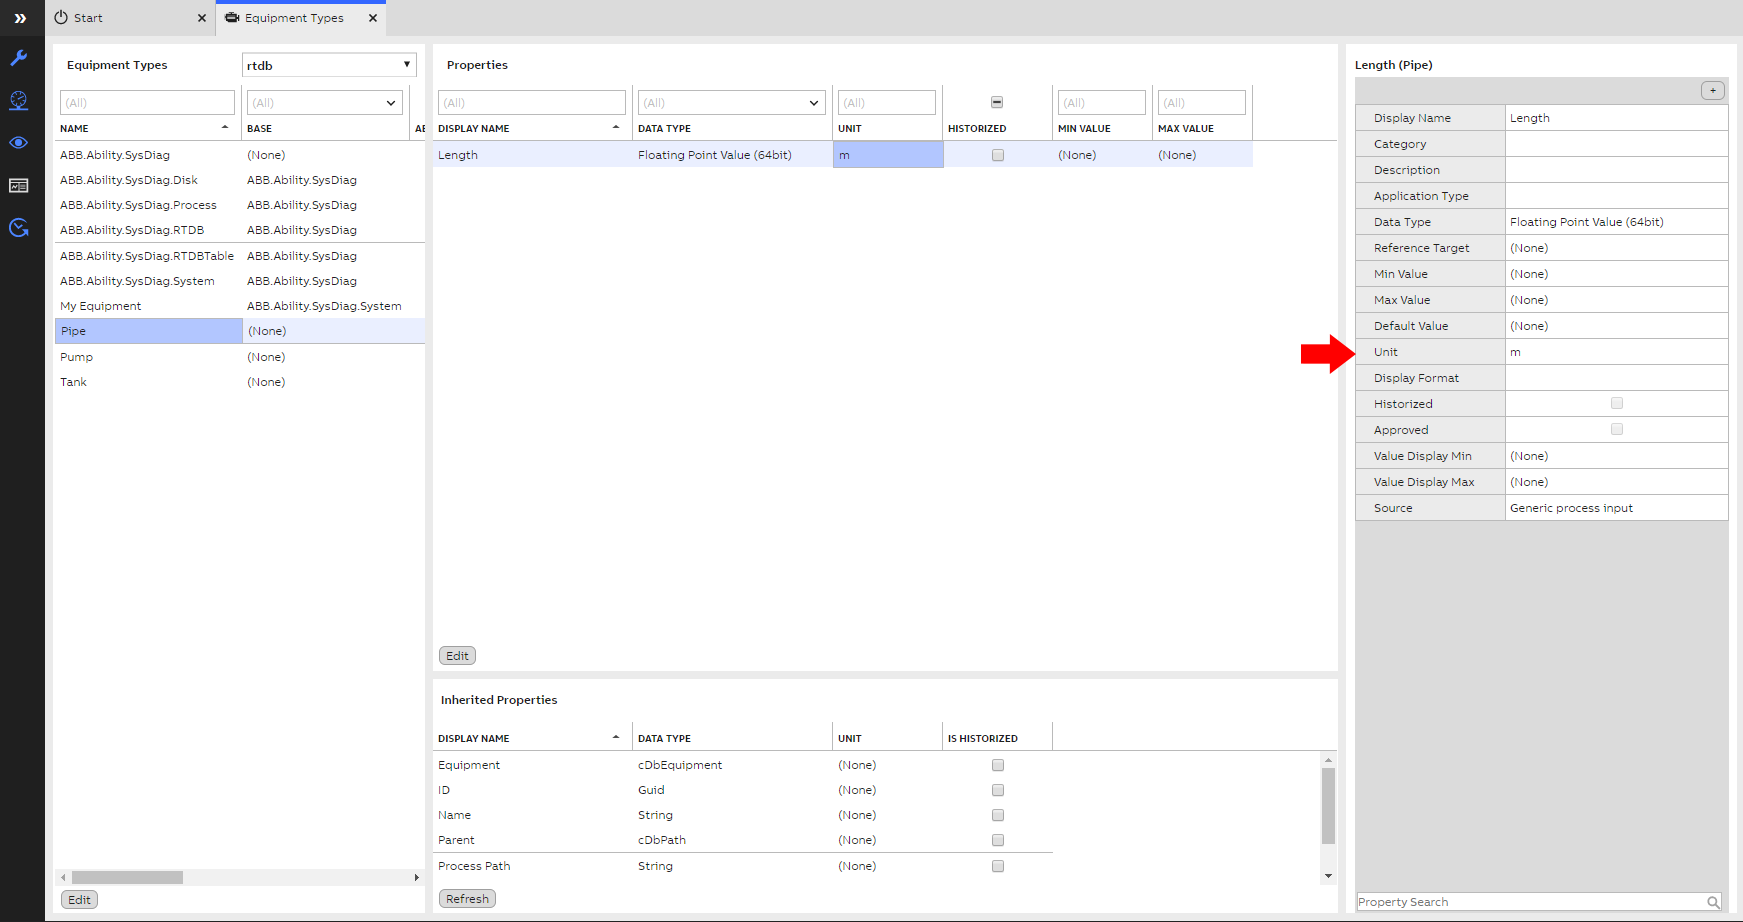Click the unit cell 'm' in Properties
This screenshot has width=1743, height=922.
(x=888, y=155)
